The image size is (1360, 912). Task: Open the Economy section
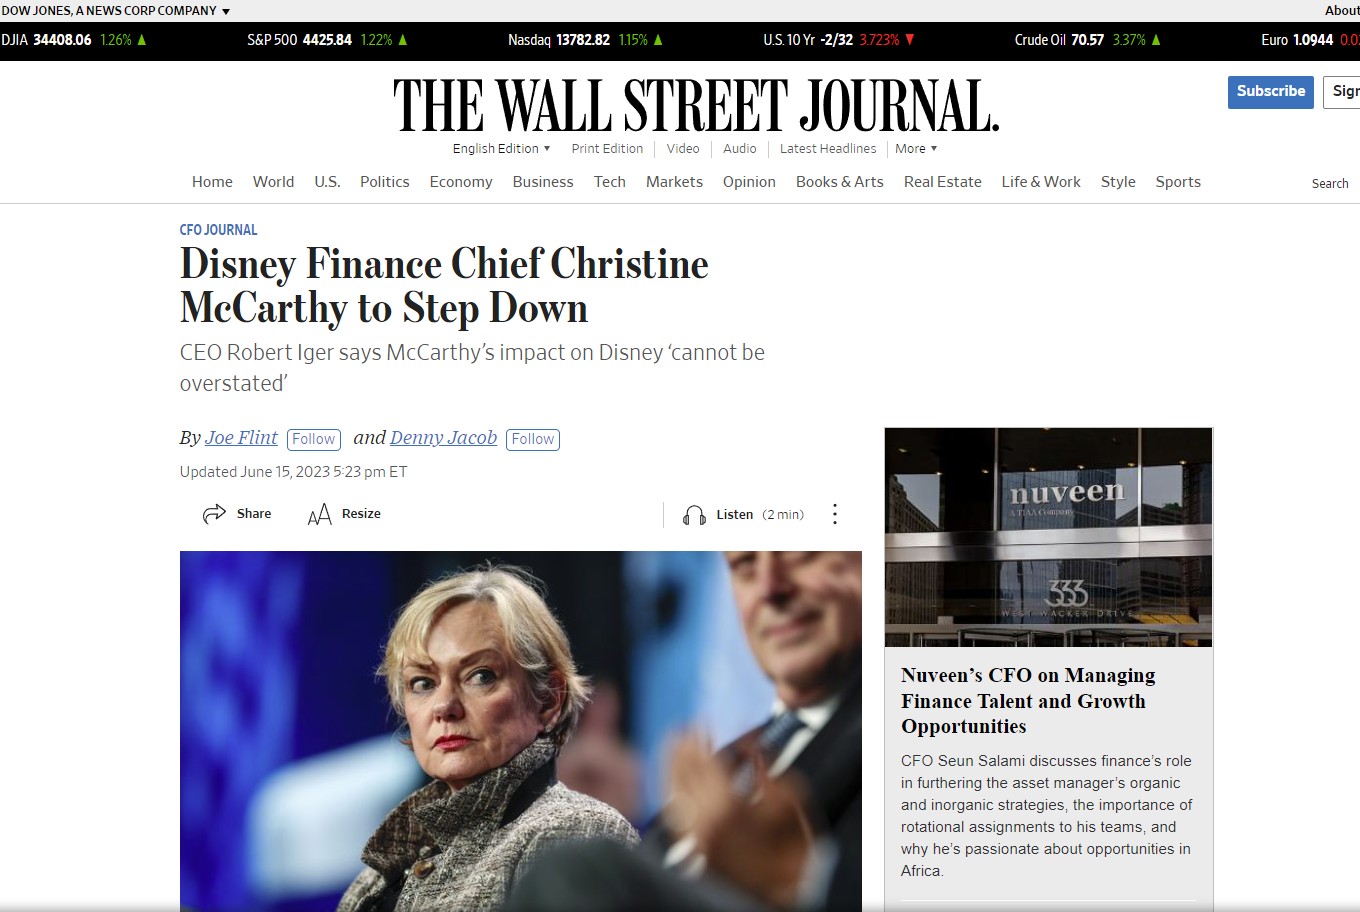pos(461,182)
